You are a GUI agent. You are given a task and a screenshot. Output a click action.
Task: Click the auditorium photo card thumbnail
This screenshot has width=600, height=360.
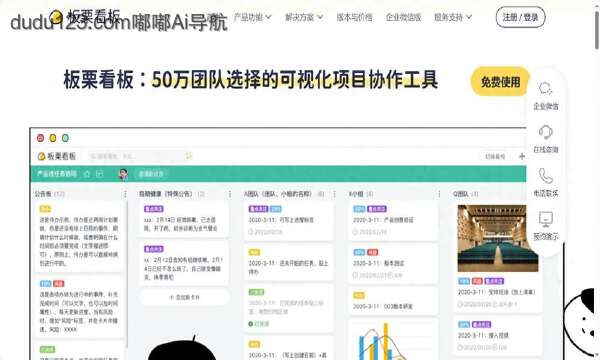tap(497, 238)
